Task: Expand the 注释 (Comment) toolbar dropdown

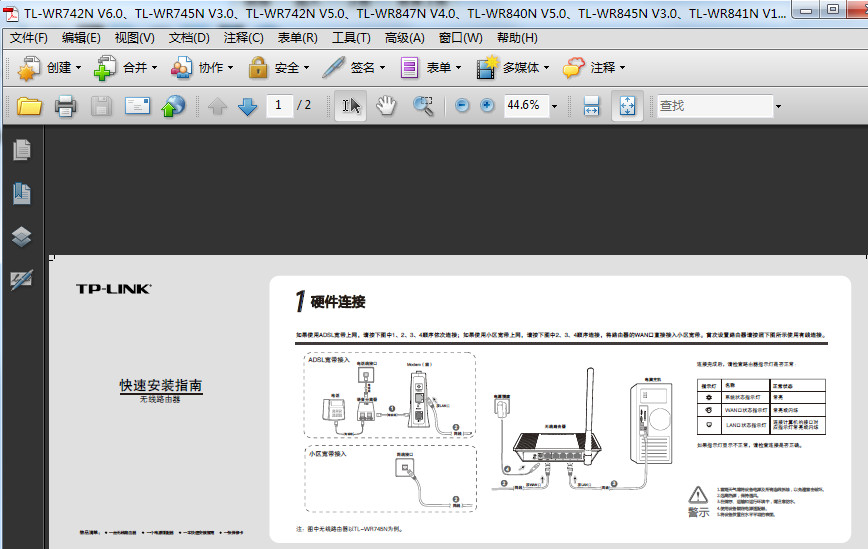Action: [x=622, y=68]
